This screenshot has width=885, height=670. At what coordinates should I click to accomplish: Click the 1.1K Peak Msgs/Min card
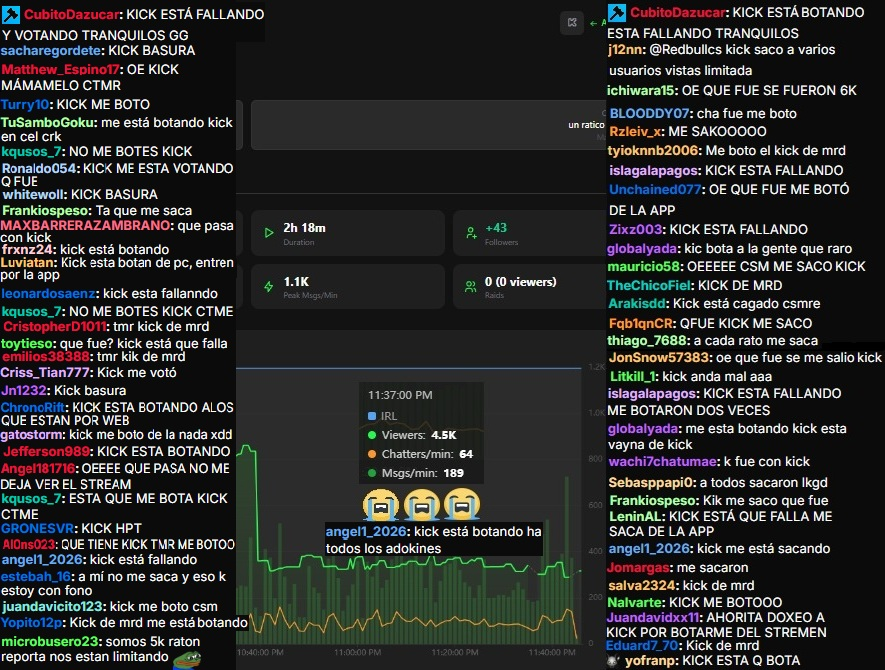[348, 287]
